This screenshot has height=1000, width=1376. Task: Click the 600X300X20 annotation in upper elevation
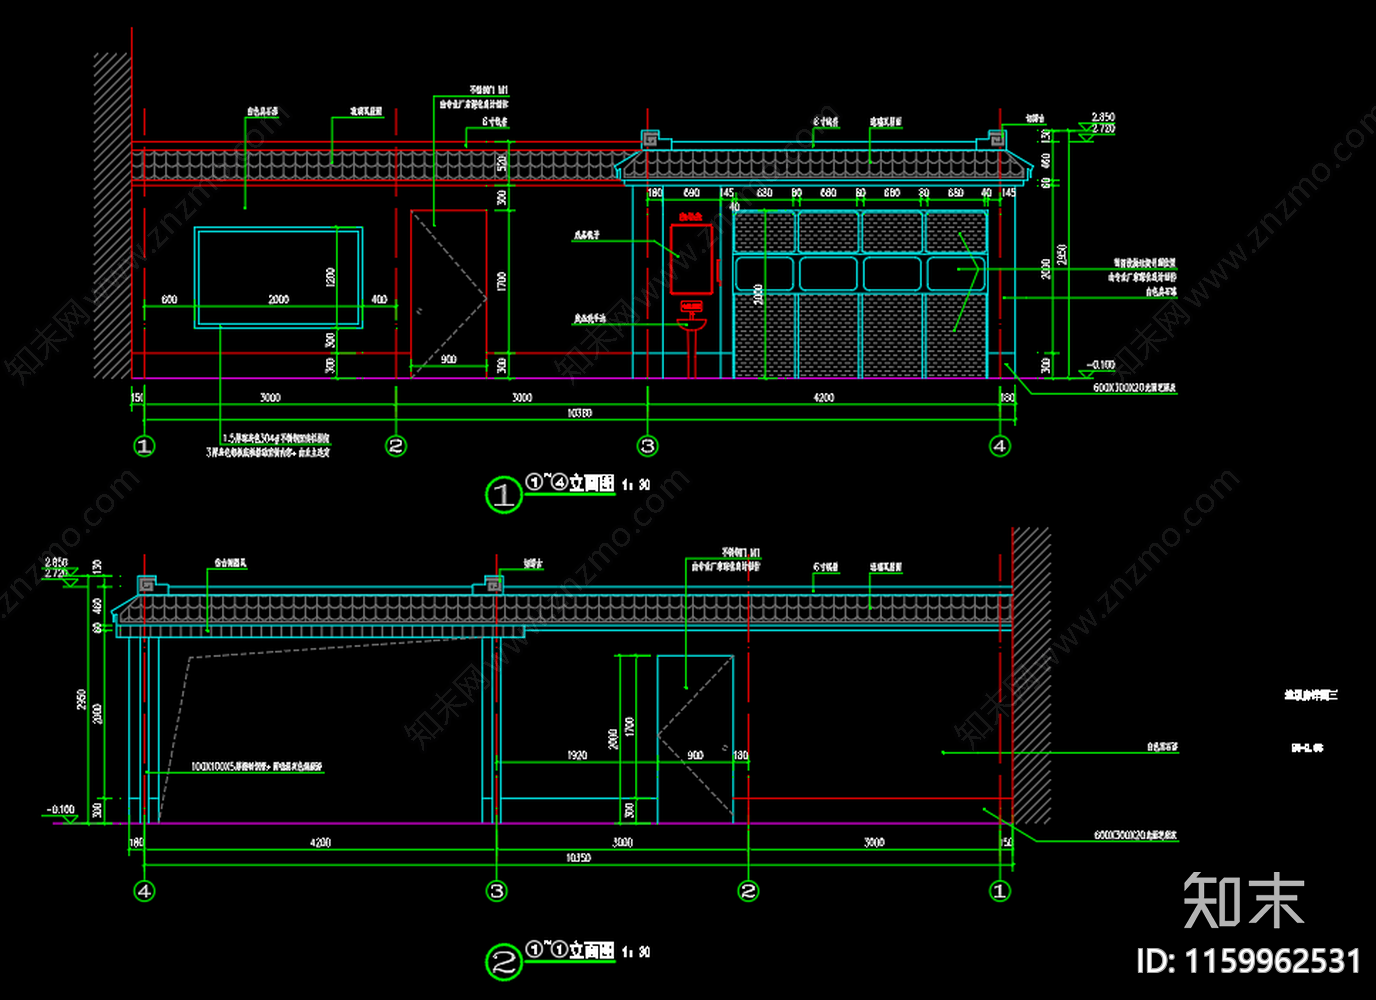coord(1135,388)
